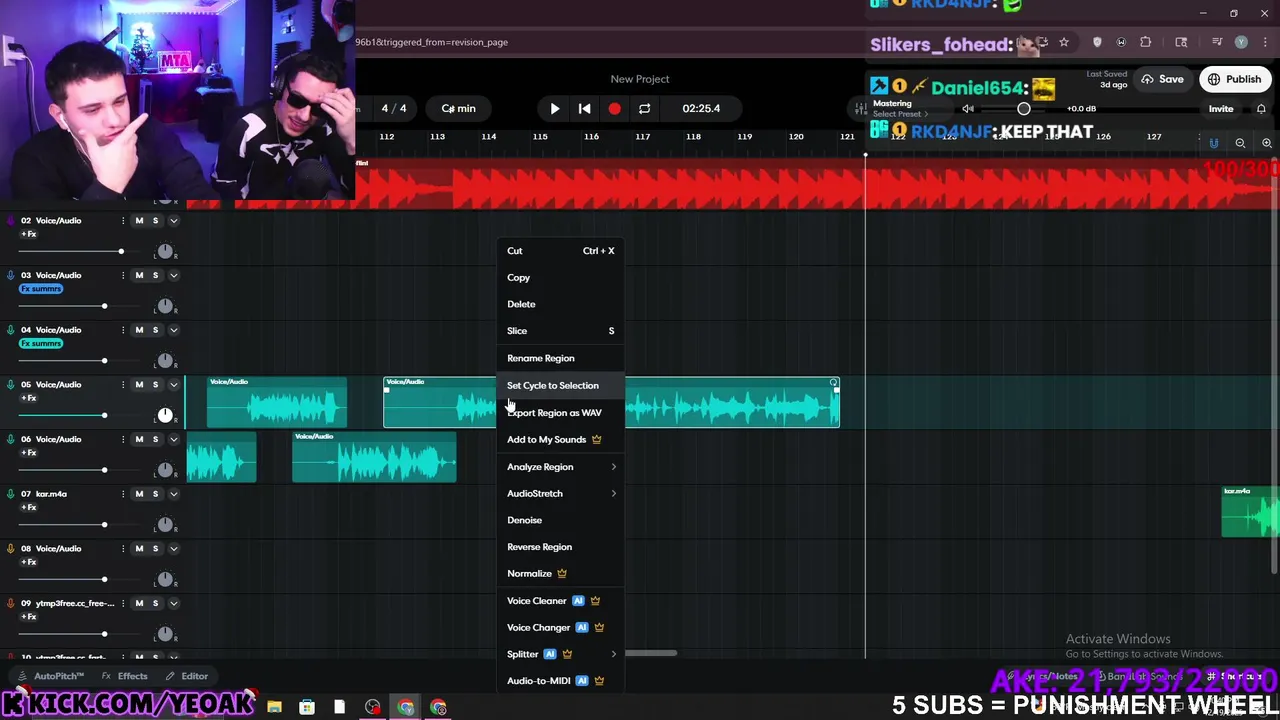Click track 03 microphone icon
The width and height of the screenshot is (1280, 720).
point(11,275)
